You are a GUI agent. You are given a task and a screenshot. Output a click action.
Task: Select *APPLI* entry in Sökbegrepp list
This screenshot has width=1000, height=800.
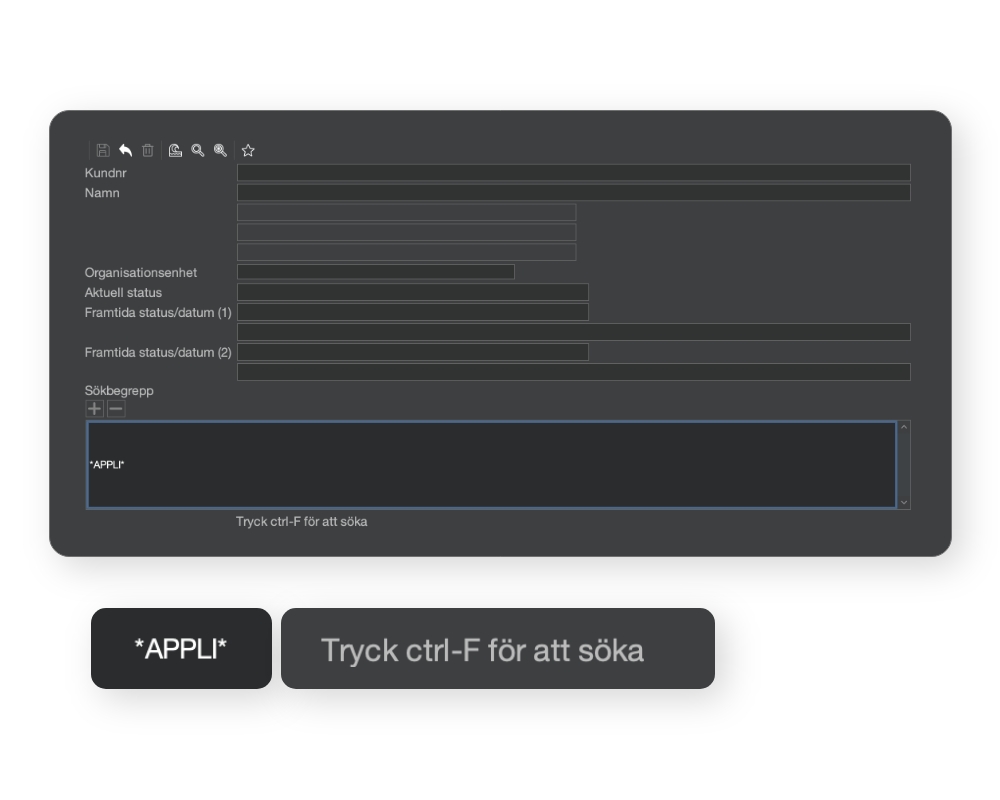(107, 464)
